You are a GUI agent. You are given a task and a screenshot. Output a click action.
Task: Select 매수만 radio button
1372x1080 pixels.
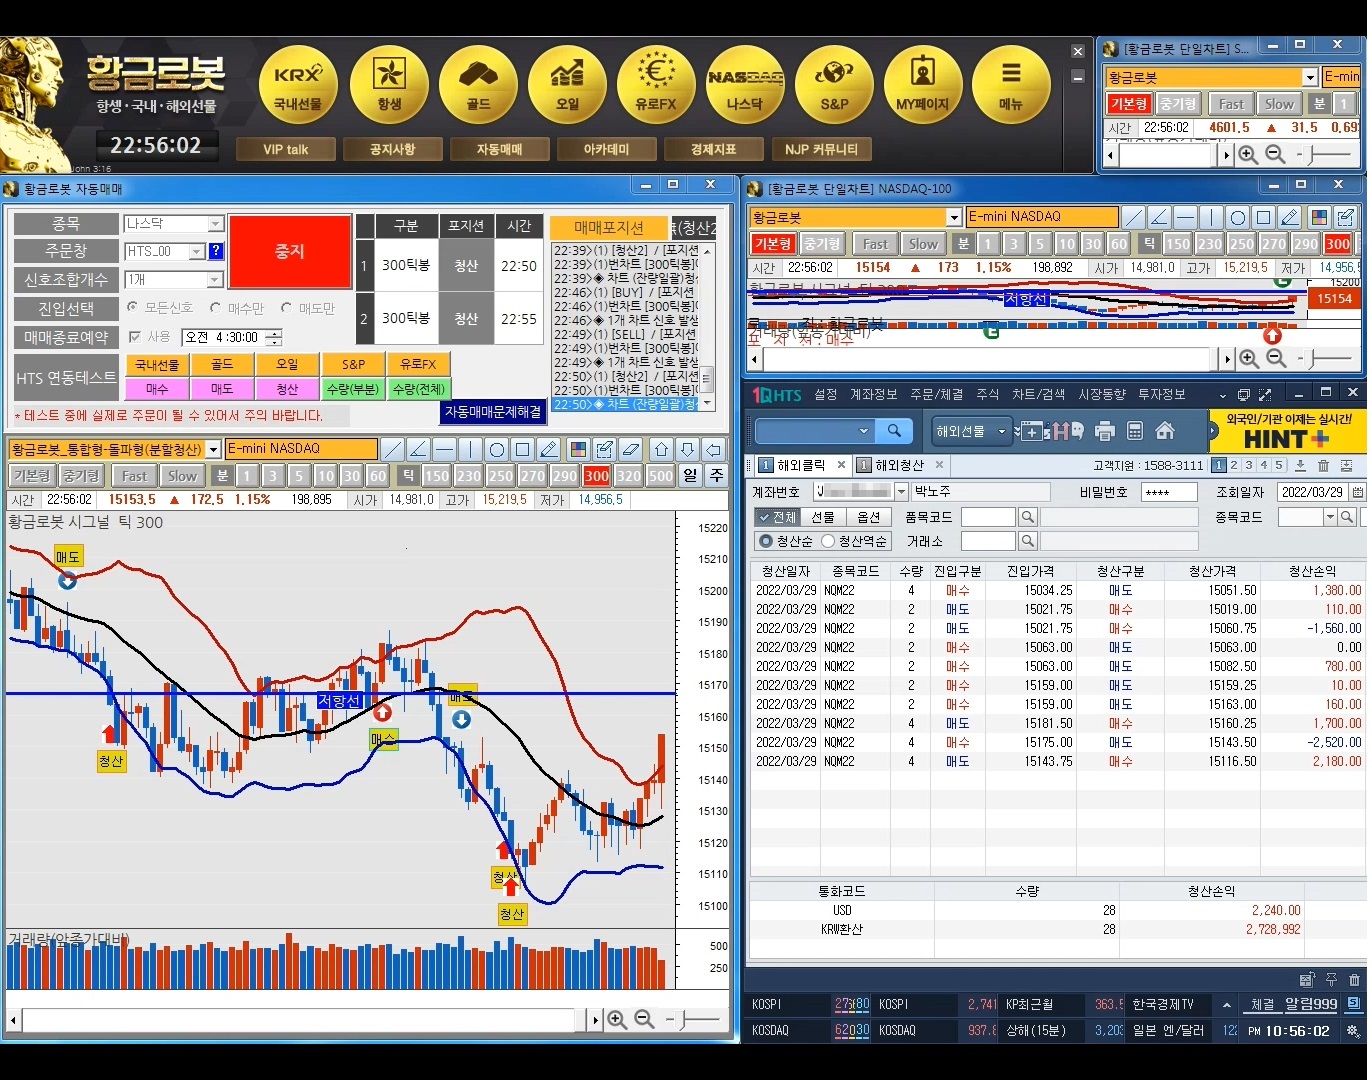pyautogui.click(x=215, y=308)
